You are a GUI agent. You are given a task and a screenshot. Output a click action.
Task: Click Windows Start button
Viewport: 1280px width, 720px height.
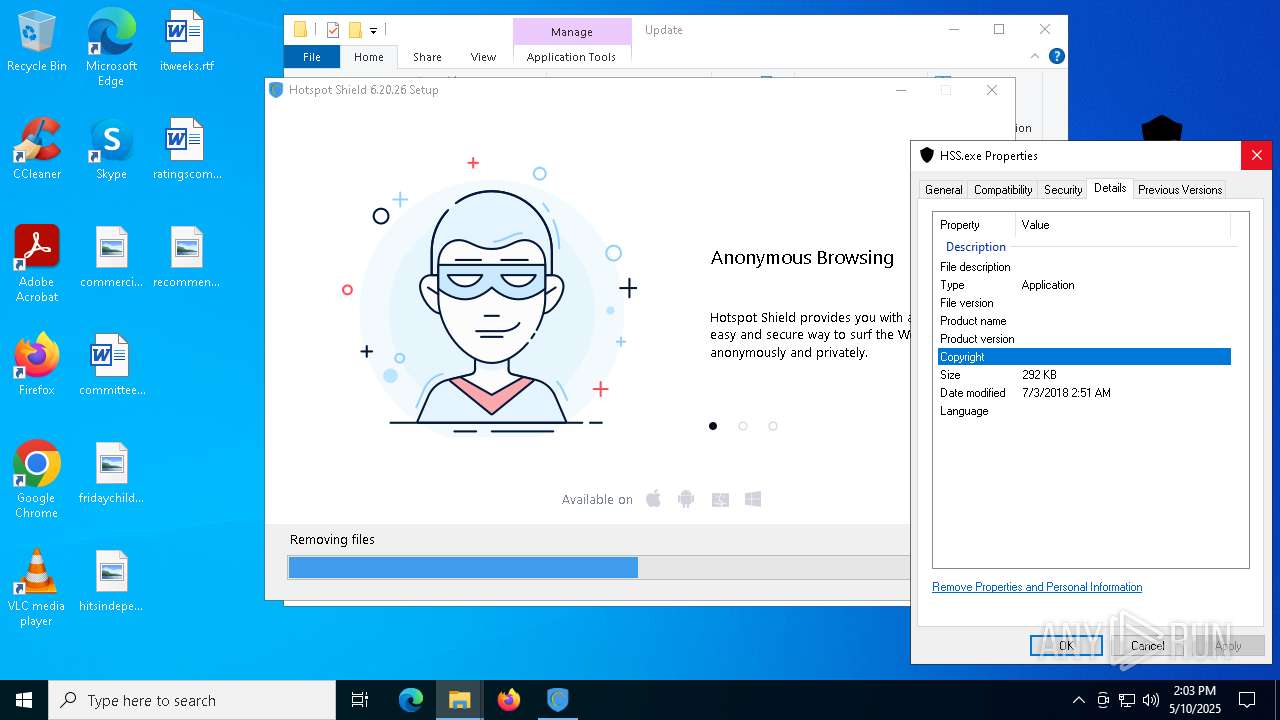tap(24, 700)
